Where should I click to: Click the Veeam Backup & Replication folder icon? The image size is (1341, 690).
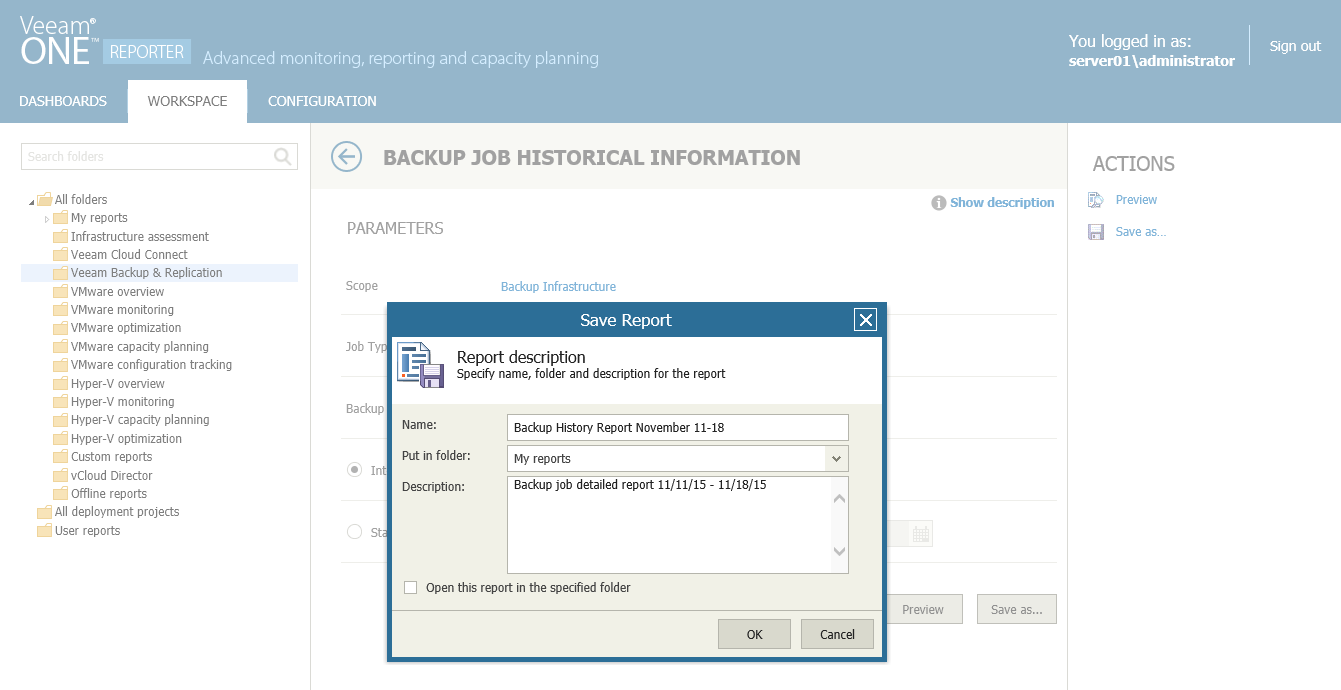(x=61, y=273)
